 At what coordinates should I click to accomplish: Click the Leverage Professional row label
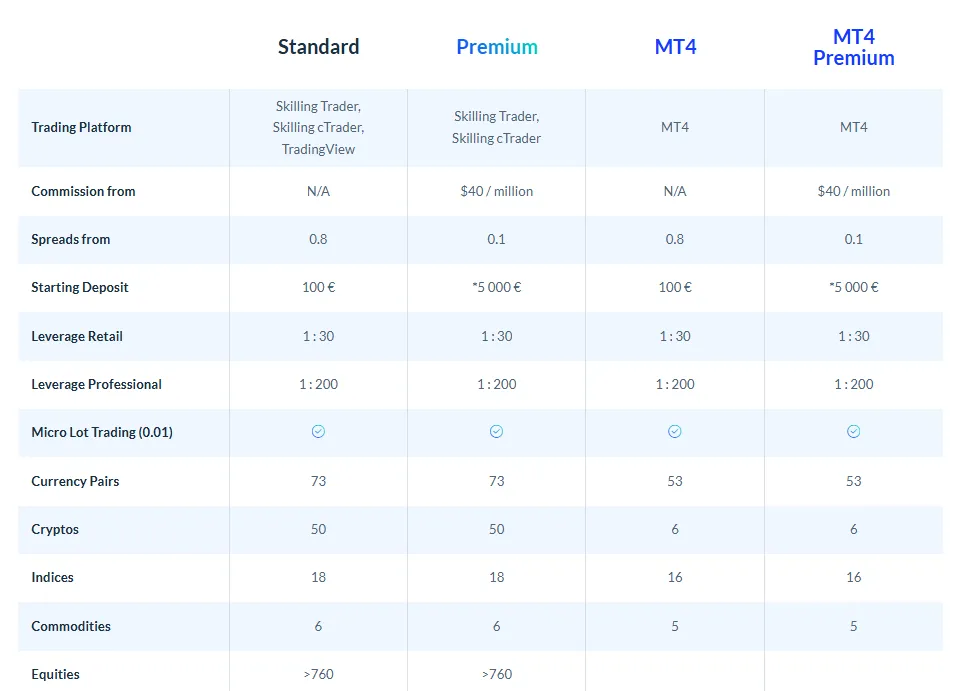point(96,384)
